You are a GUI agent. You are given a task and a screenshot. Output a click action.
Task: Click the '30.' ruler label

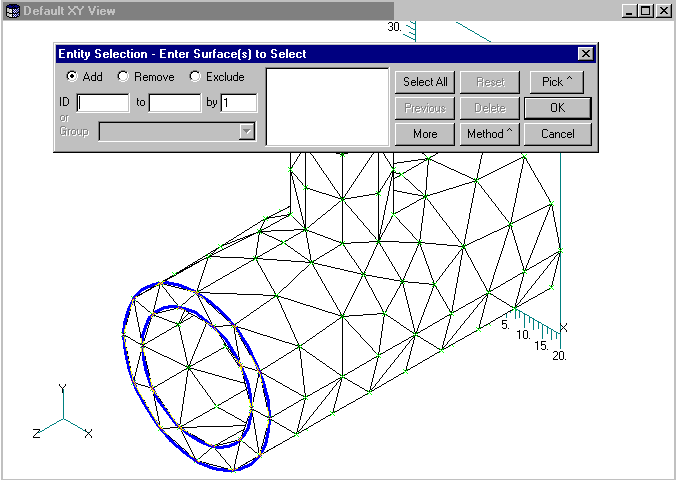[394, 27]
